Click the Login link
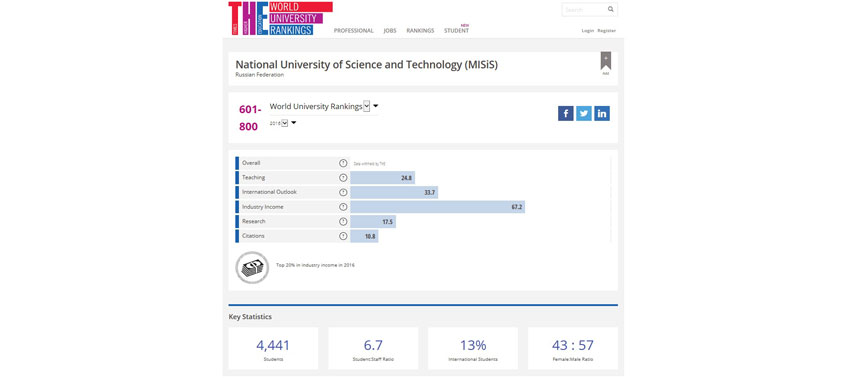The image size is (846, 378). pos(588,31)
